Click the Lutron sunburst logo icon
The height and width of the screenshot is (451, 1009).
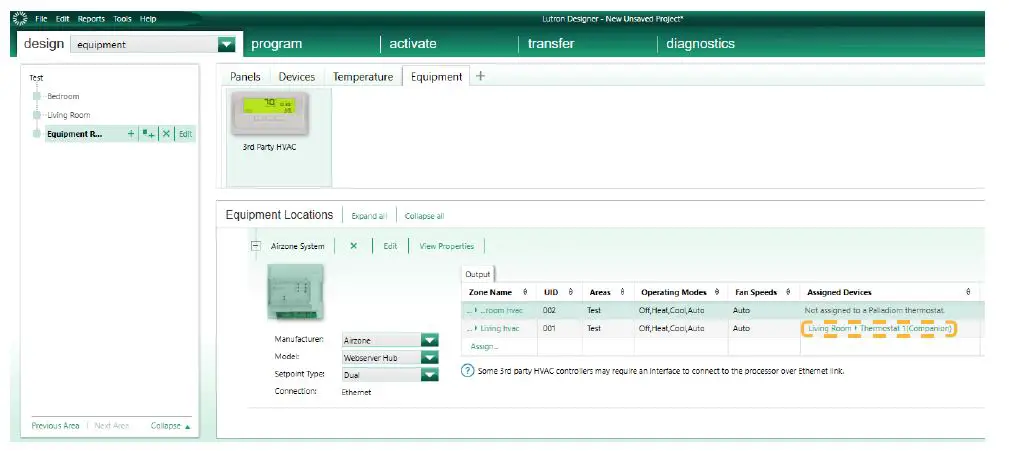click(20, 19)
